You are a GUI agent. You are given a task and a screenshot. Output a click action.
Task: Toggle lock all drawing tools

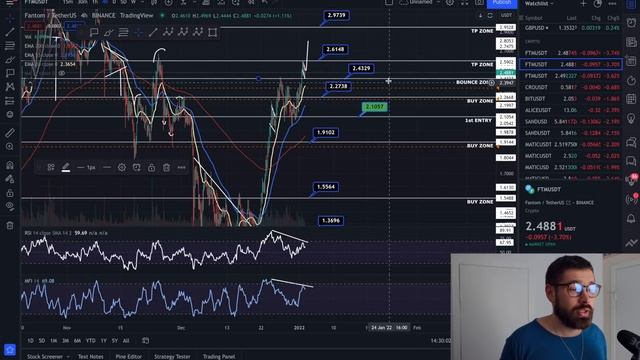(10, 193)
